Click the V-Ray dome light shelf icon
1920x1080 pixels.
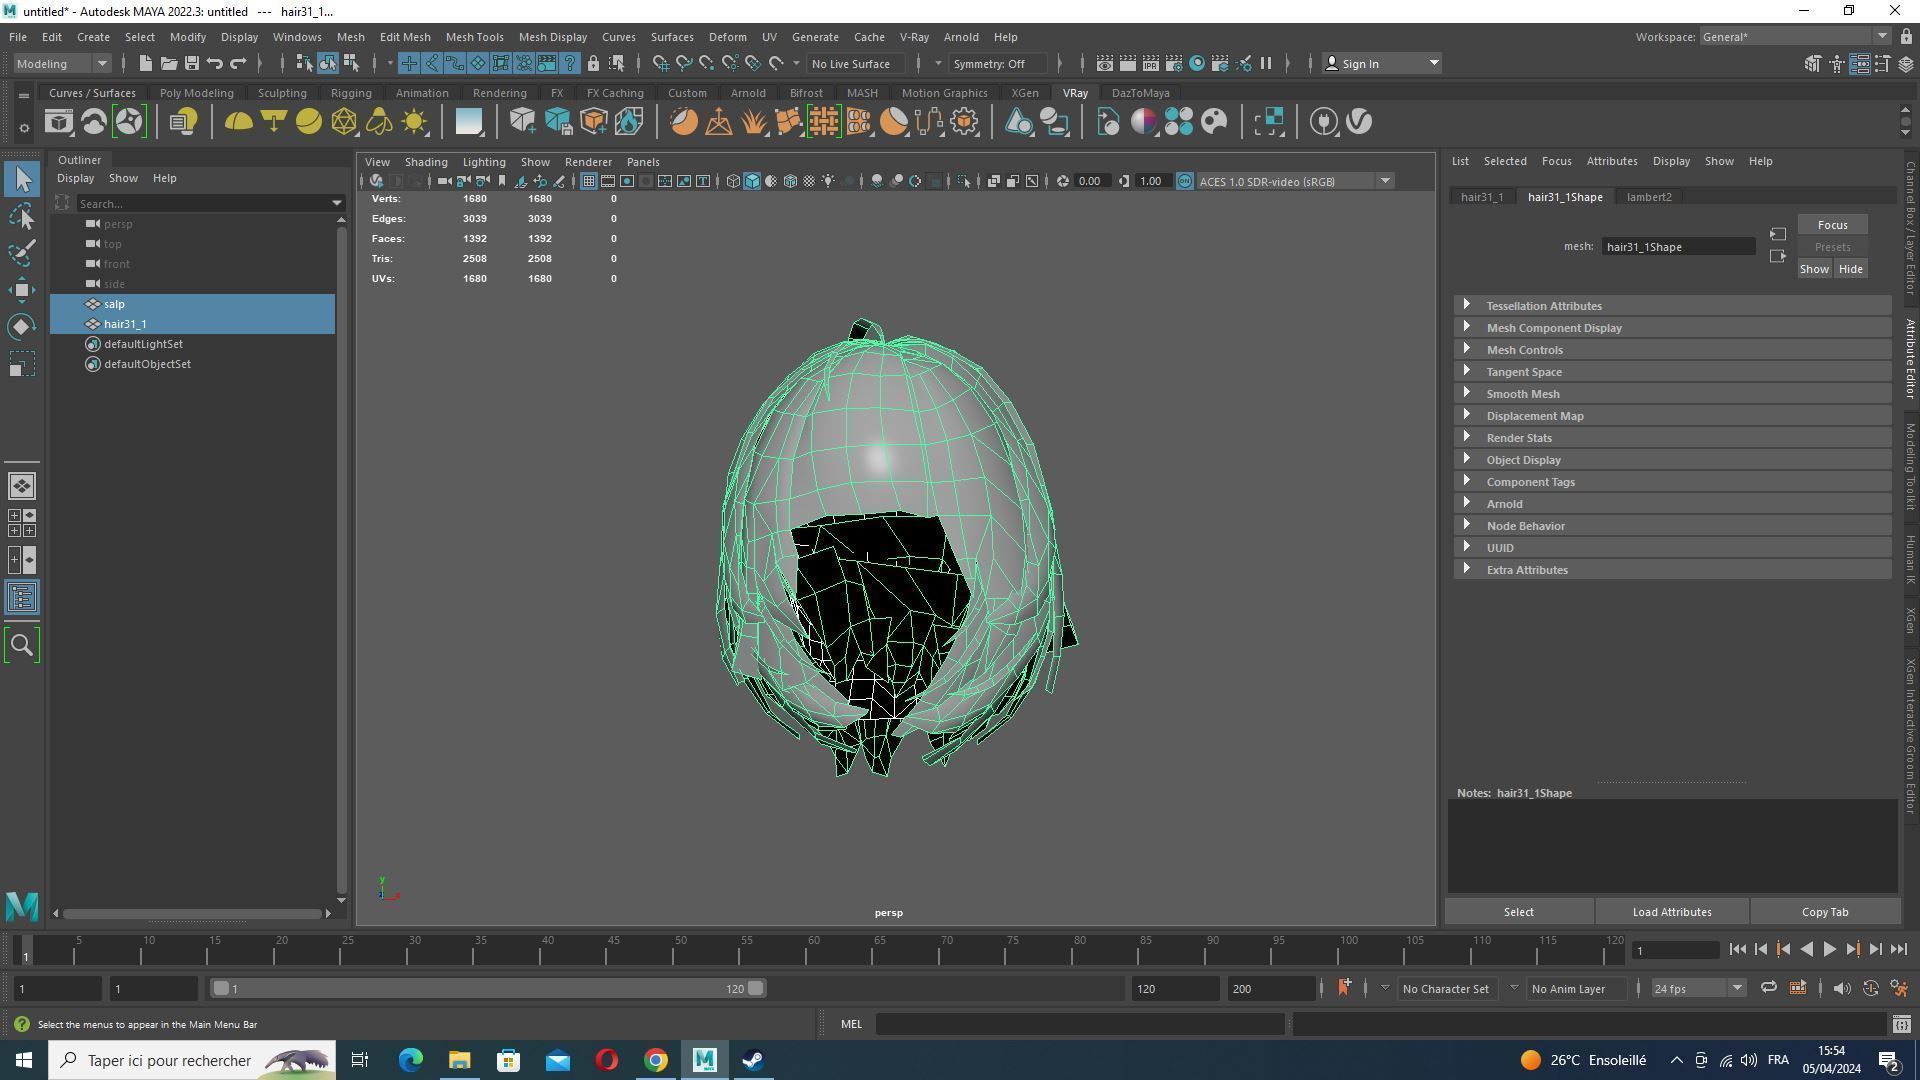[238, 122]
